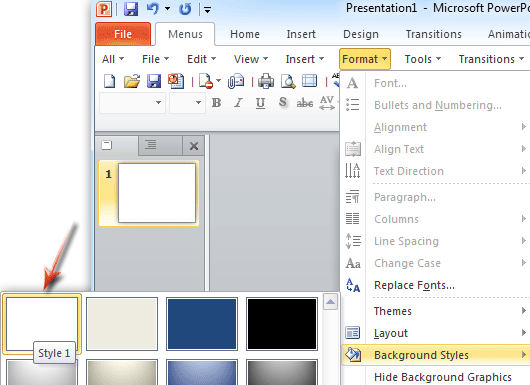Select cream Style 2 background swatch
The width and height of the screenshot is (530, 385).
[x=122, y=324]
